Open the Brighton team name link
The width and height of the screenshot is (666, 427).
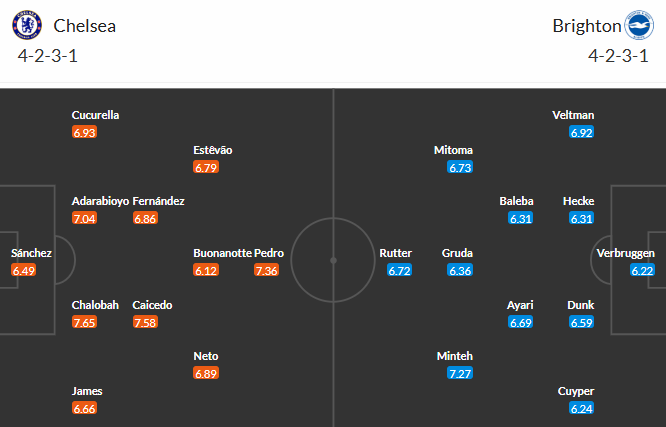click(x=586, y=26)
